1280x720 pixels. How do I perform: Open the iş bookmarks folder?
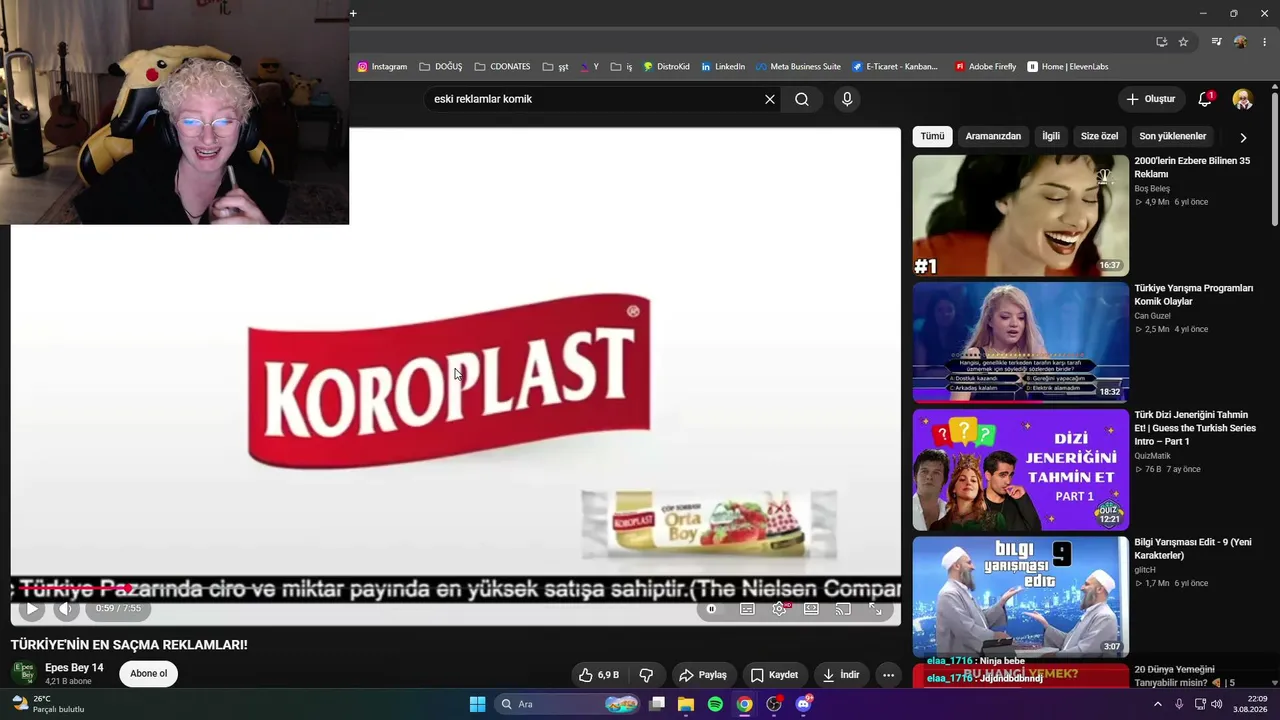[x=621, y=67]
